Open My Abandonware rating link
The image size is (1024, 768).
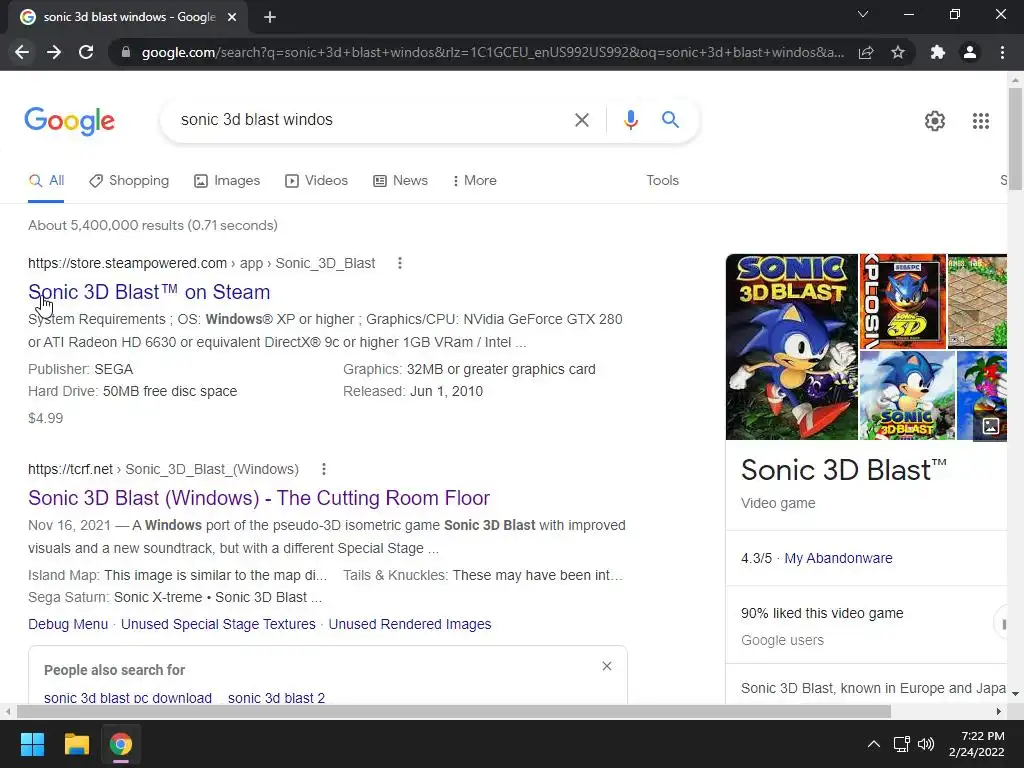838,558
